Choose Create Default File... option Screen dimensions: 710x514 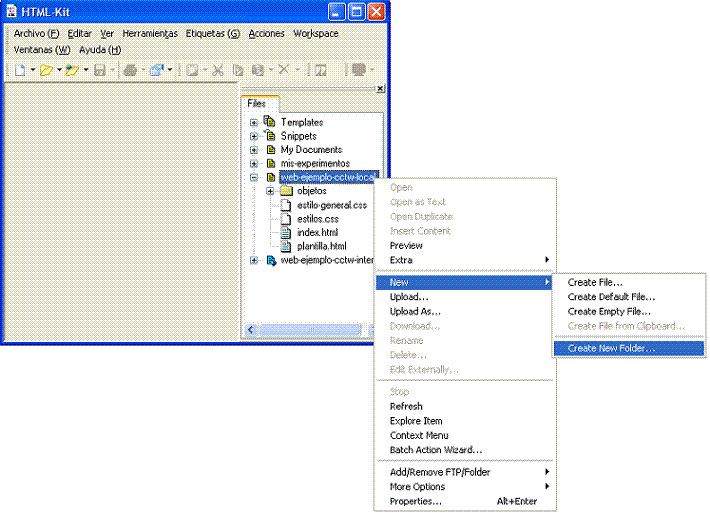[628, 297]
